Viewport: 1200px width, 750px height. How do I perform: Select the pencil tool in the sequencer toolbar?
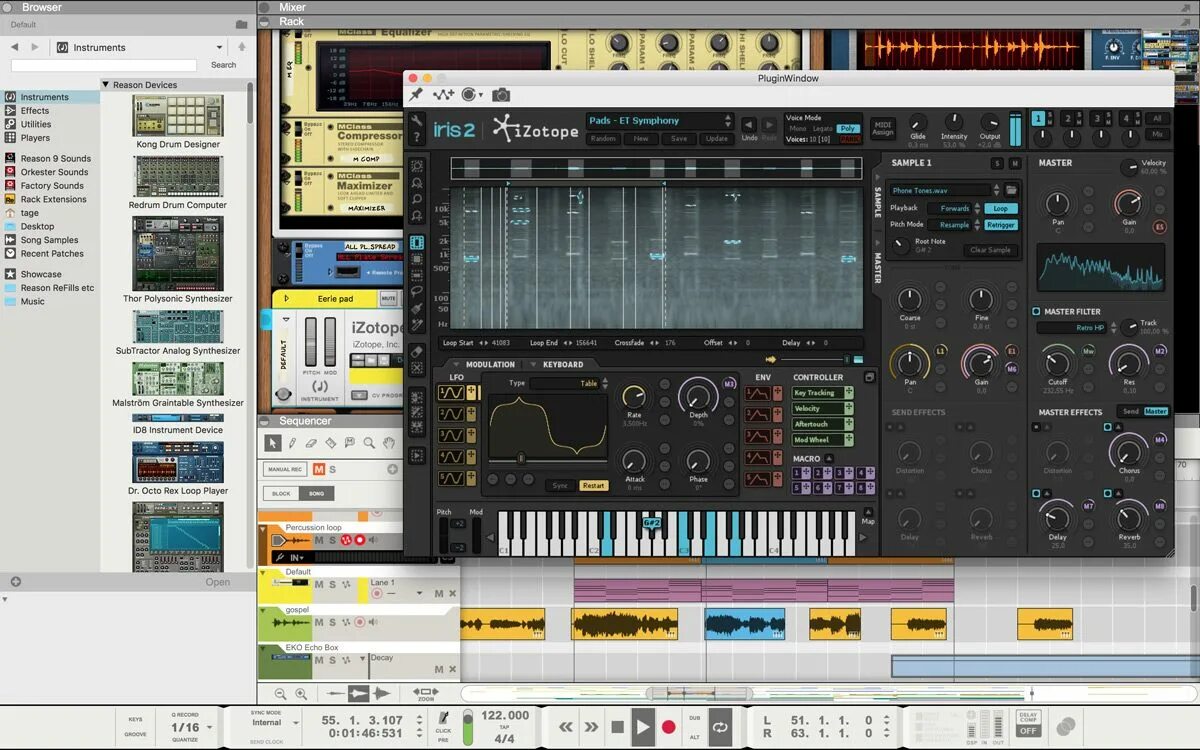292,443
